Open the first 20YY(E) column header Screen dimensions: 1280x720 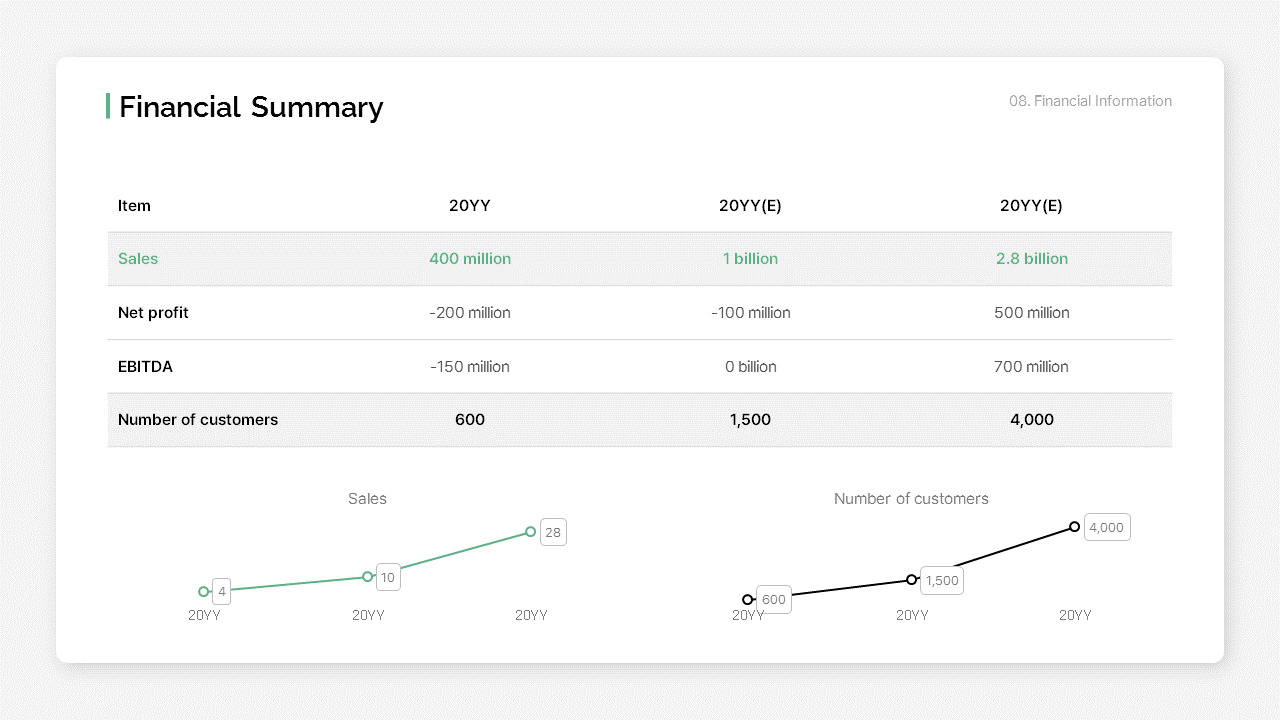pyautogui.click(x=750, y=206)
